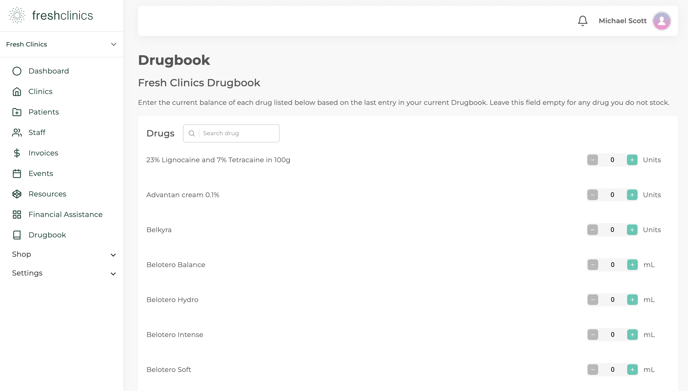
Task: Go to Resources in the sidebar
Action: [47, 194]
